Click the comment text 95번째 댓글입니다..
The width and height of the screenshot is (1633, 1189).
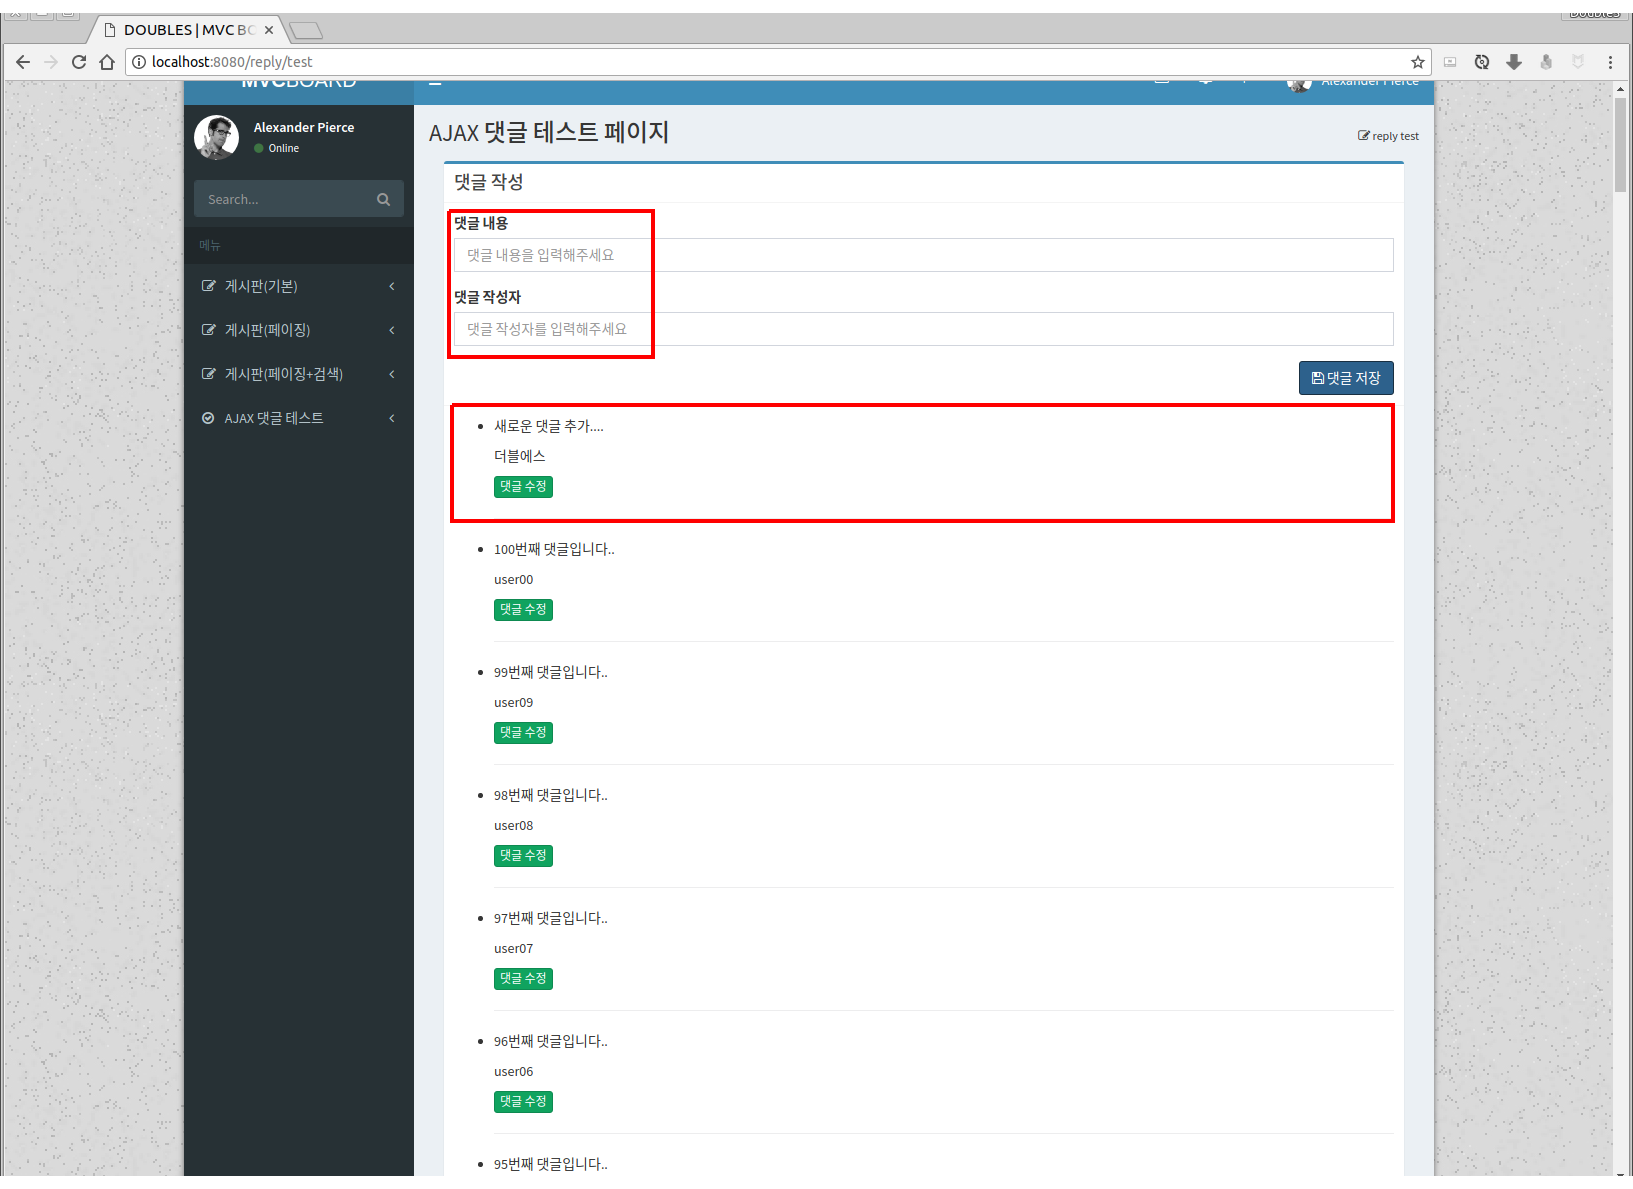click(551, 1164)
